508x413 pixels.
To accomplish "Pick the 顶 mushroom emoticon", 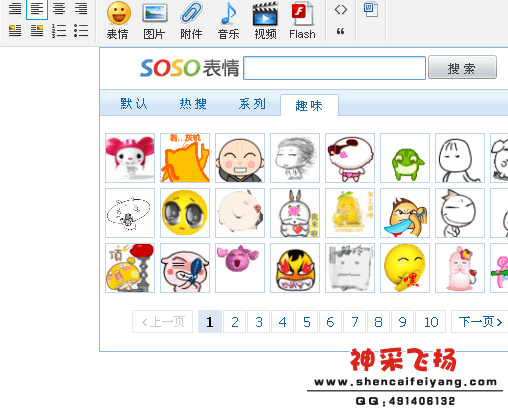I will tap(130, 268).
